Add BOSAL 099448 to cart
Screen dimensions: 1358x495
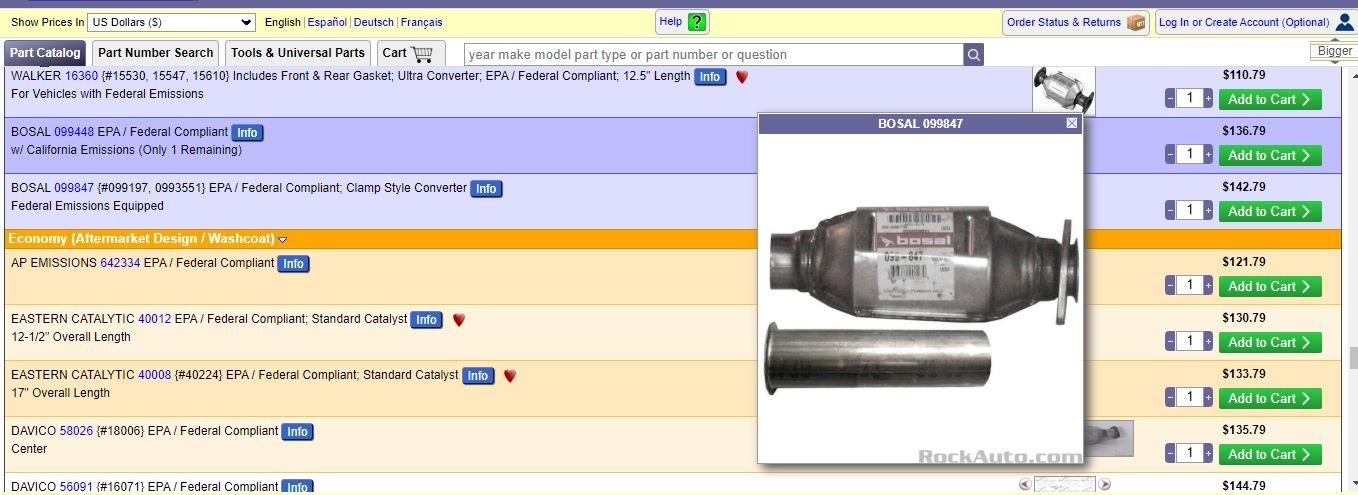(1270, 155)
